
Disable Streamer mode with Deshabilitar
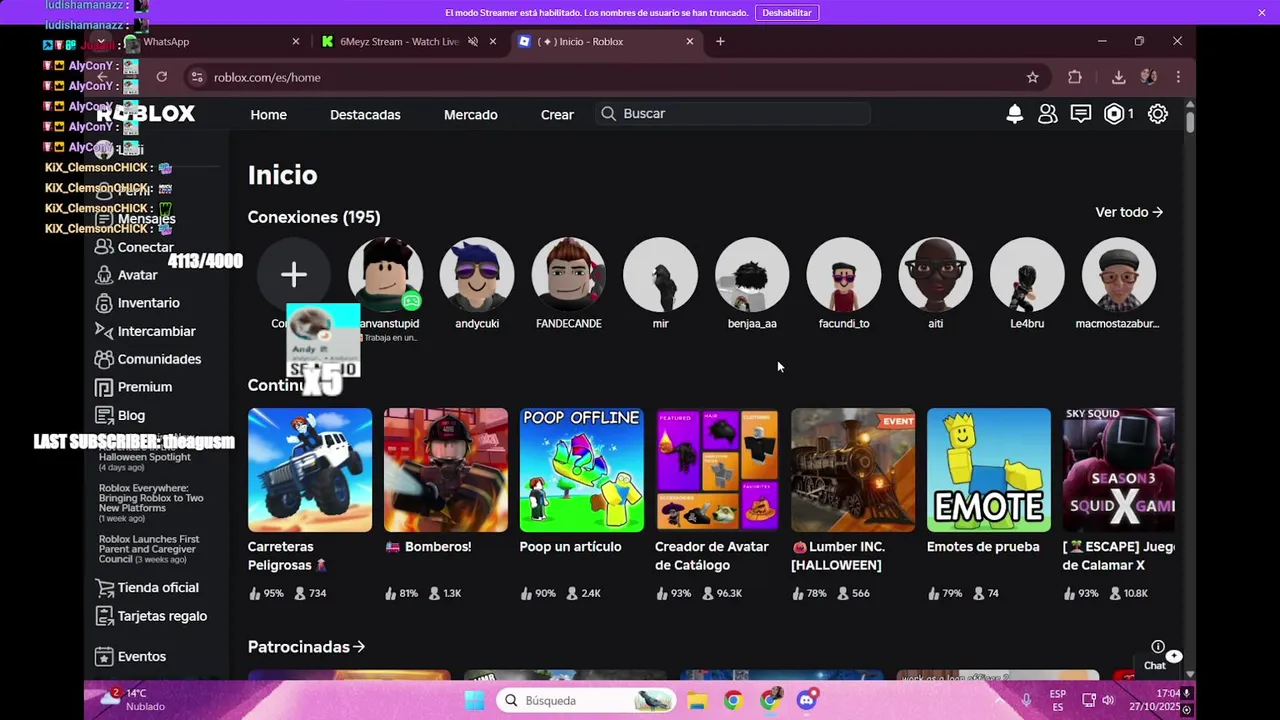coord(787,12)
